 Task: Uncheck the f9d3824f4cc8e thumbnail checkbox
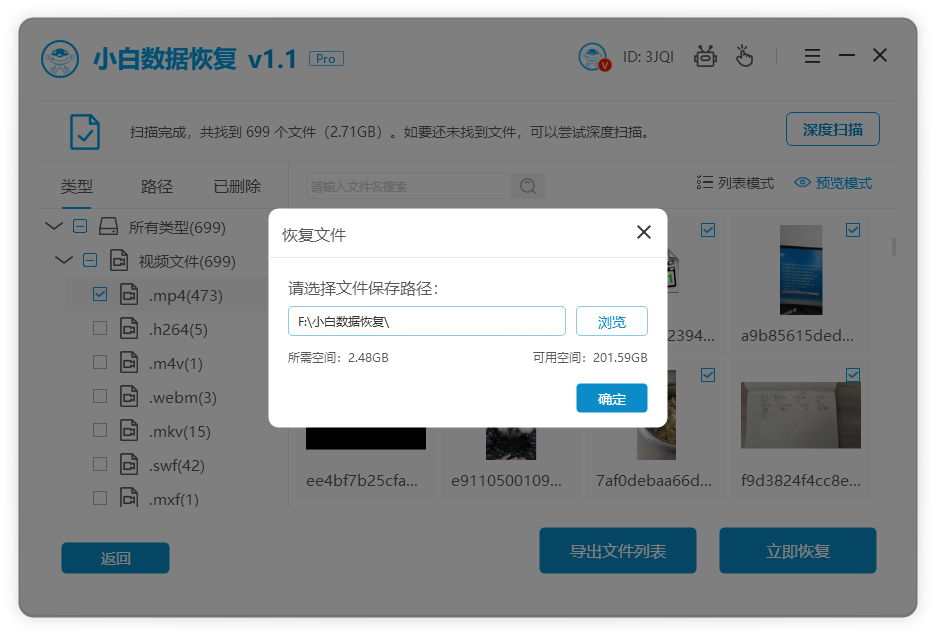(853, 374)
